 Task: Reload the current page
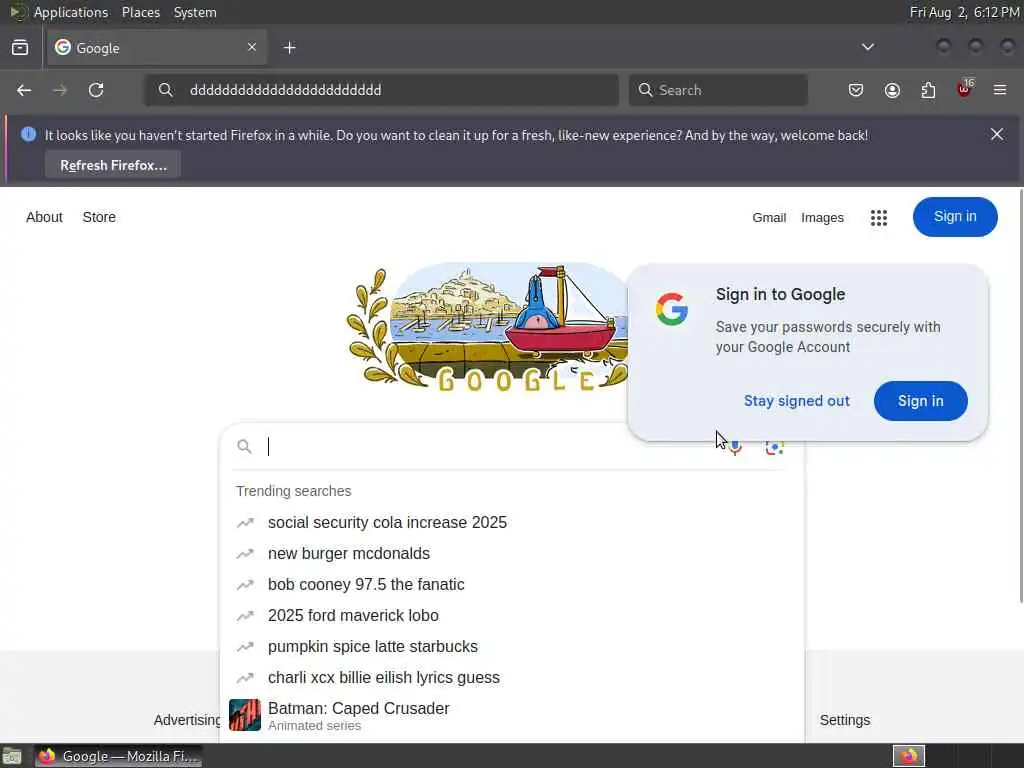point(96,90)
